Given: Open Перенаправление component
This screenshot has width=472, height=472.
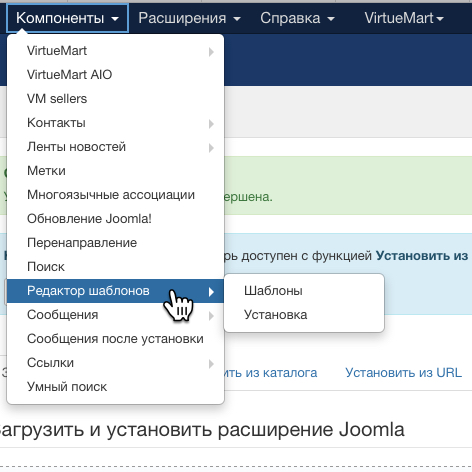Looking at the screenshot, I should (115, 243).
